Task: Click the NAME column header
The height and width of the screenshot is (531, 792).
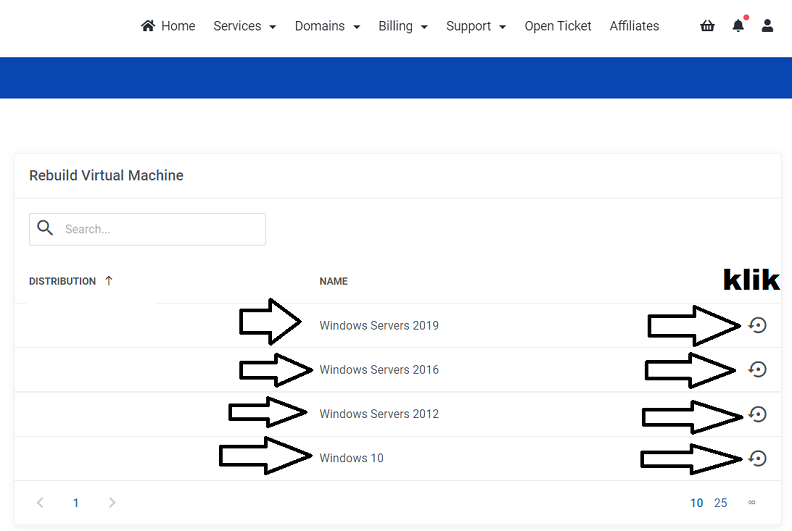Action: tap(333, 281)
